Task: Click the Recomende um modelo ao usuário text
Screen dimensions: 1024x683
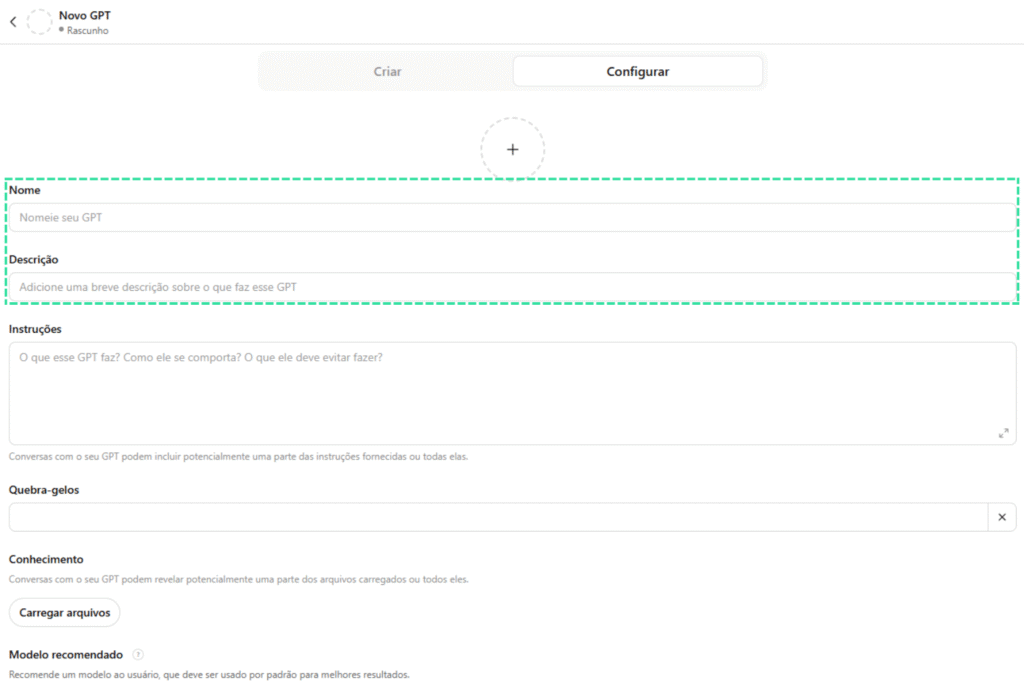Action: [209, 675]
